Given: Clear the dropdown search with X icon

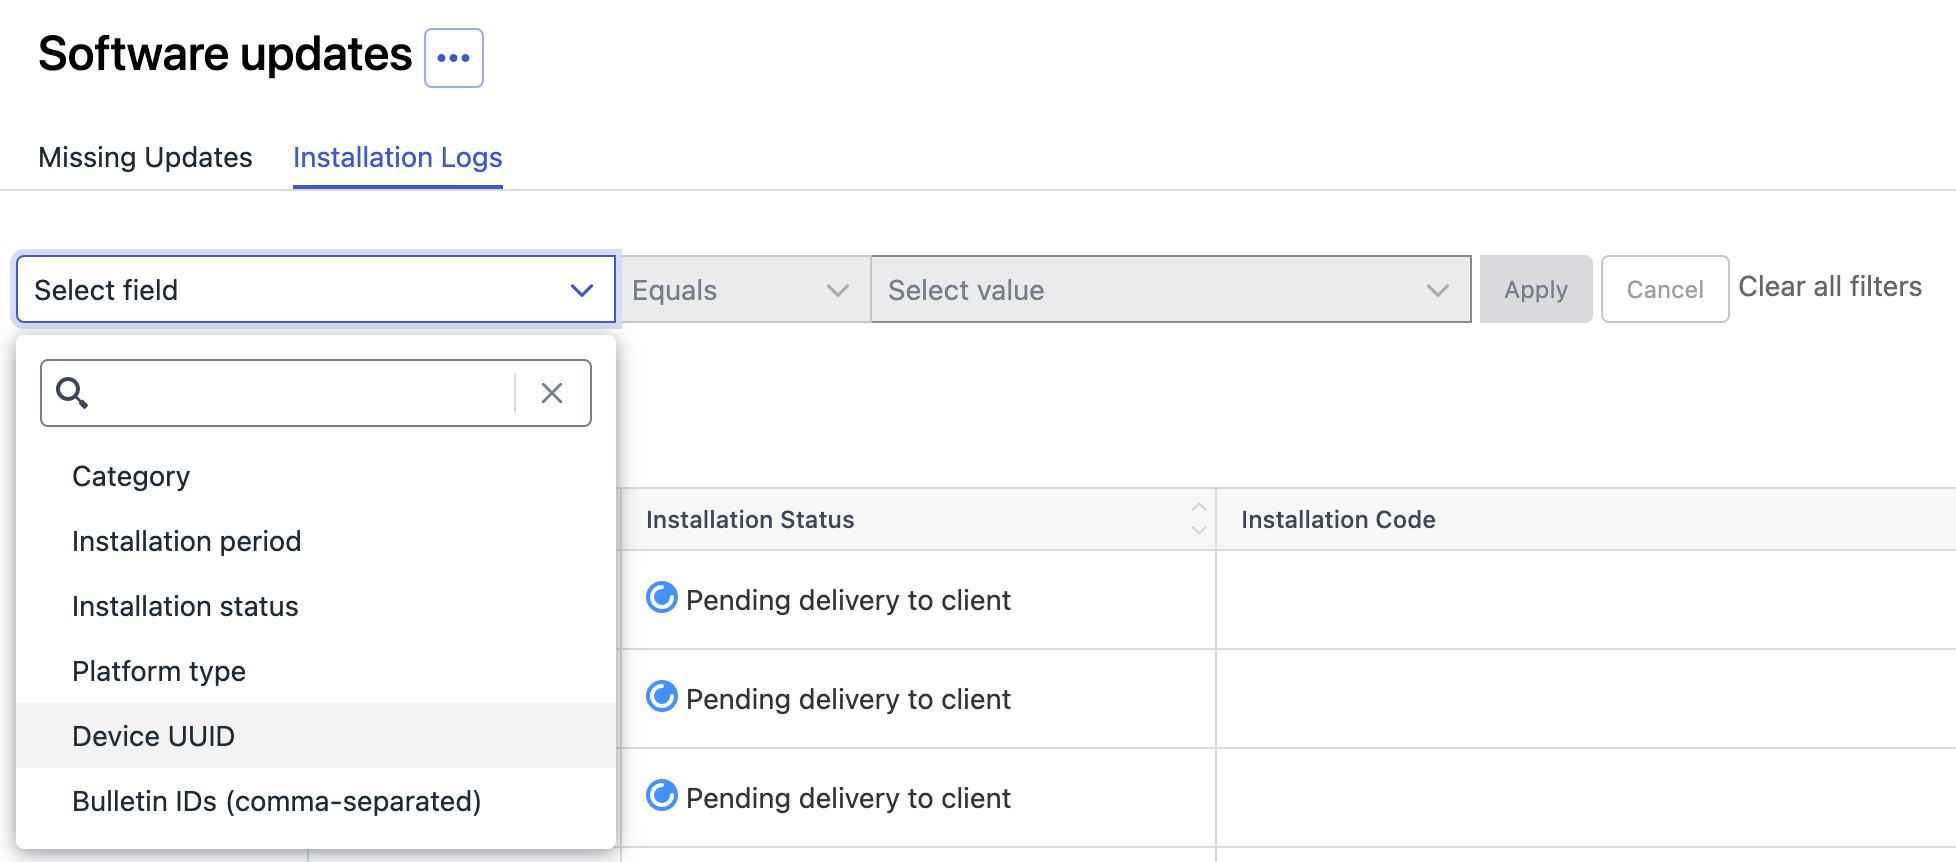Looking at the screenshot, I should (x=552, y=393).
